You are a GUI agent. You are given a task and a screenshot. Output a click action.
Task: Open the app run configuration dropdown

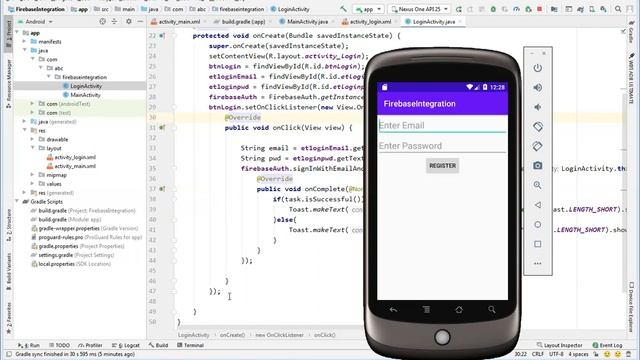point(368,9)
